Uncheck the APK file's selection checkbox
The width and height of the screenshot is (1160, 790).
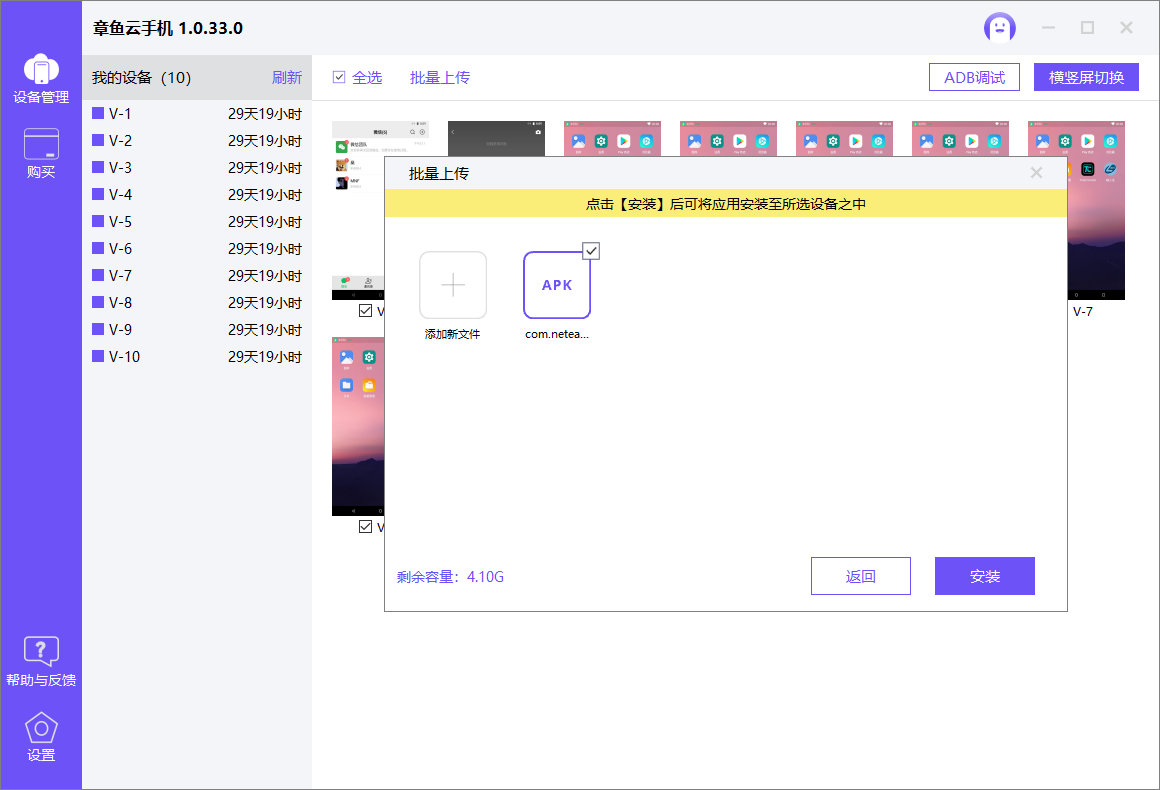[591, 250]
